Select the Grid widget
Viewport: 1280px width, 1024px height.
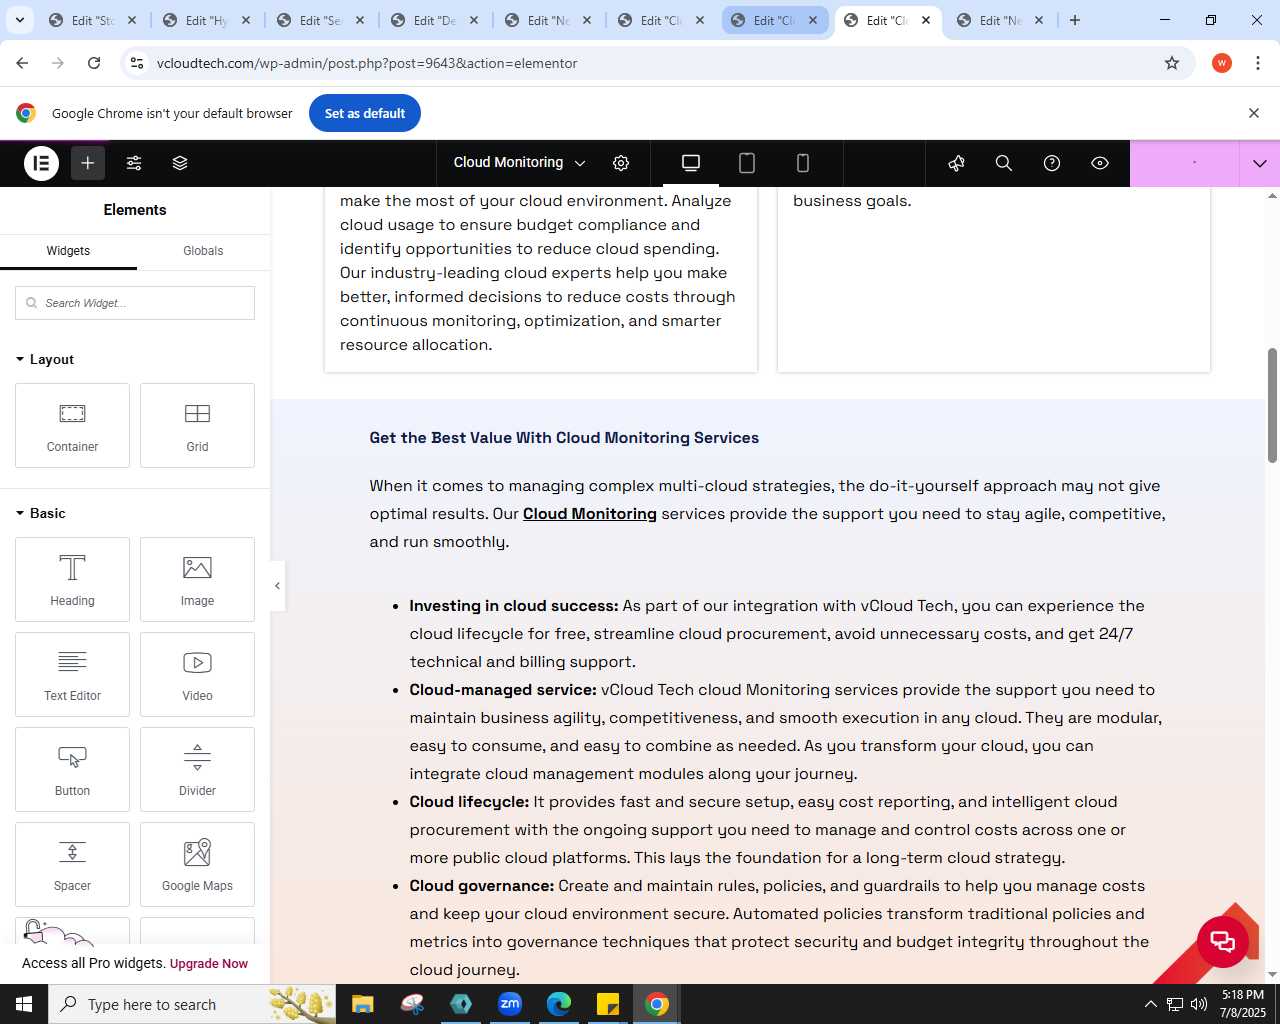pyautogui.click(x=197, y=425)
